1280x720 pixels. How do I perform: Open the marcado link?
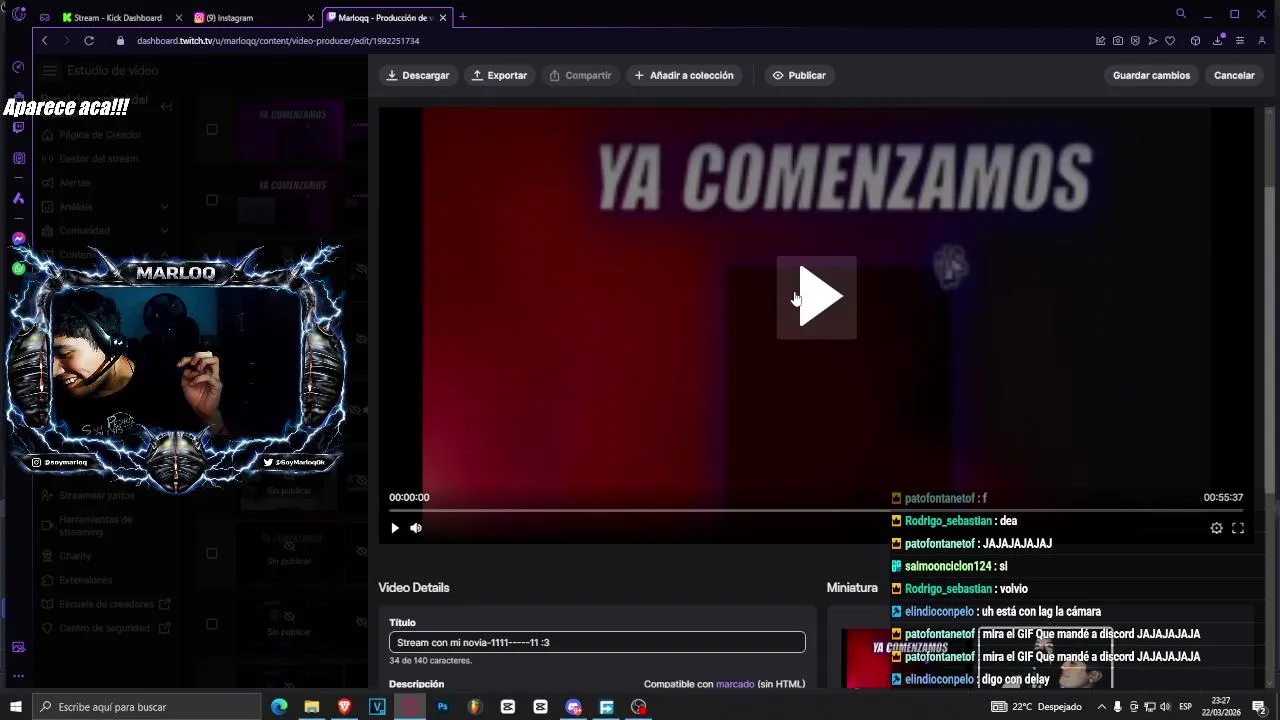click(735, 684)
